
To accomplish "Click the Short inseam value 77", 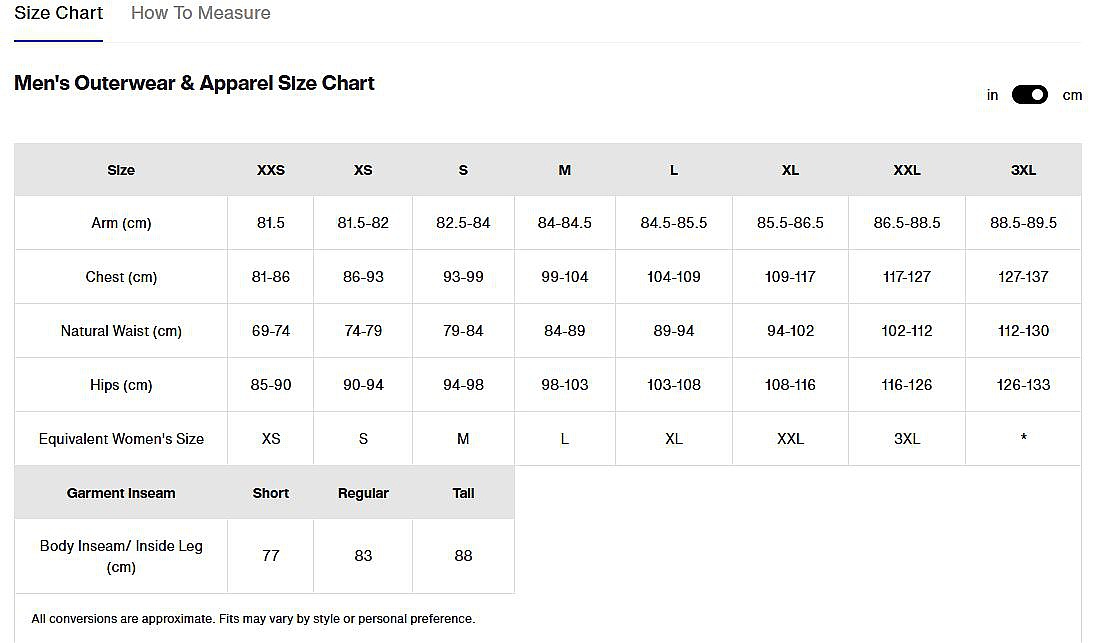I will (270, 555).
